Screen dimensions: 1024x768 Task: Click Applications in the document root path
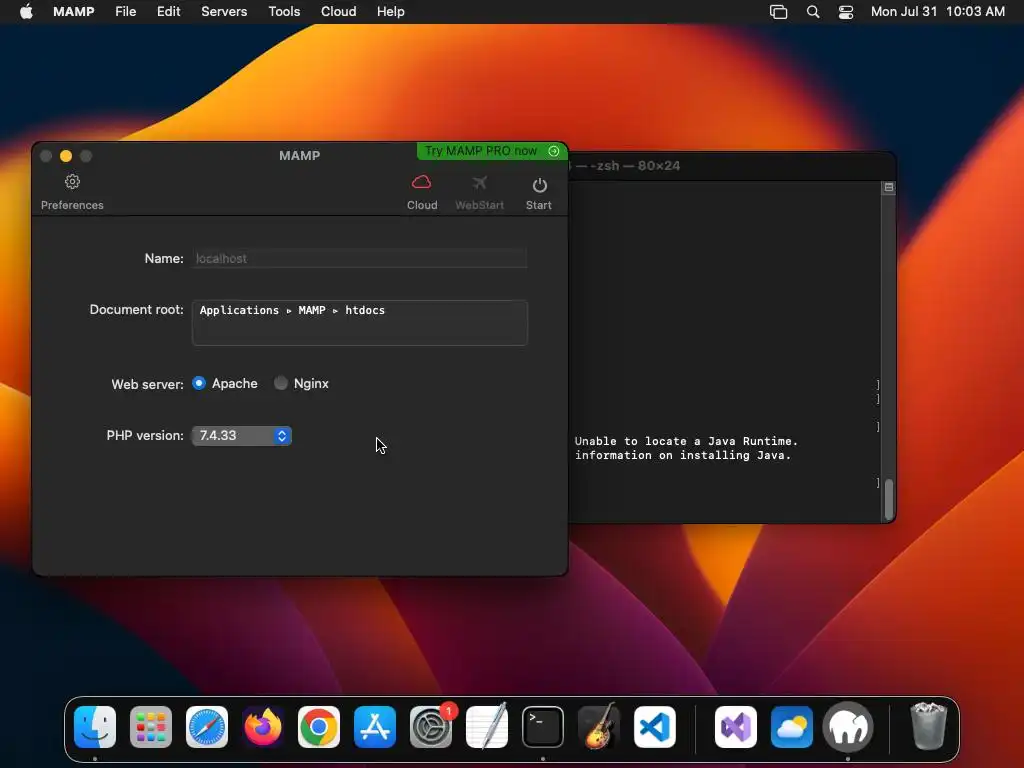coord(239,310)
